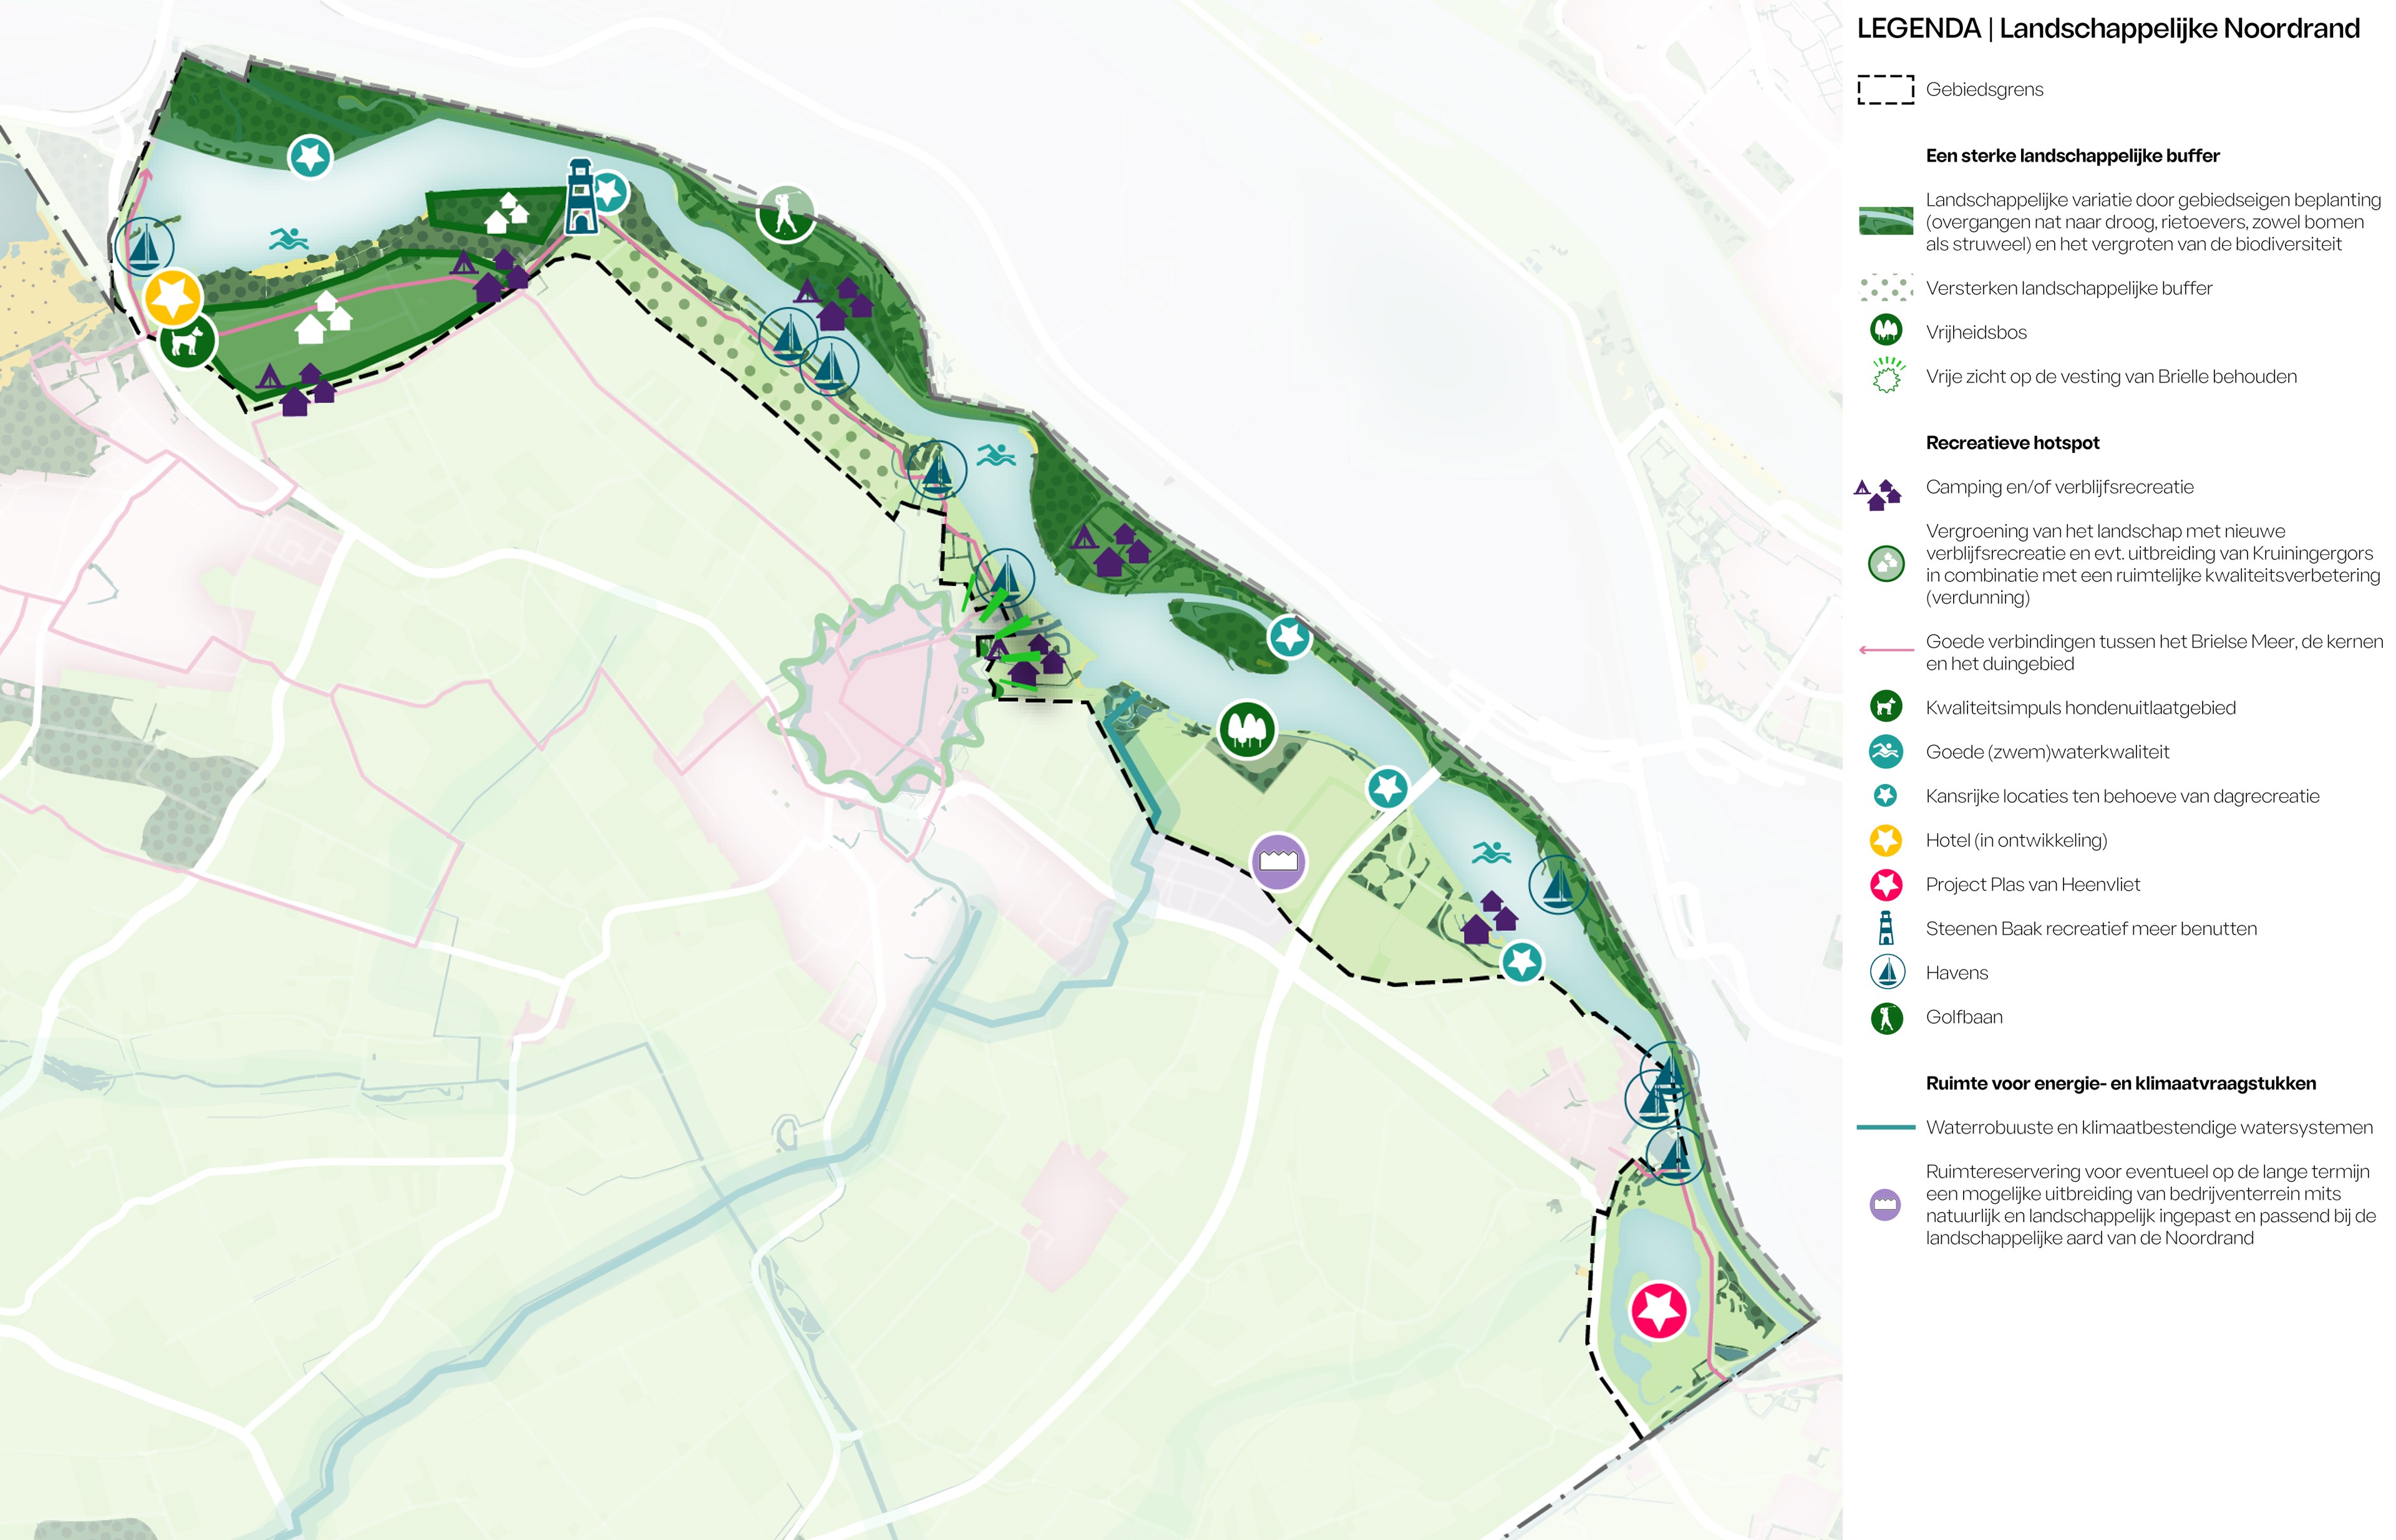
Task: Click the green landscape variation legend swatch
Action: (1885, 221)
